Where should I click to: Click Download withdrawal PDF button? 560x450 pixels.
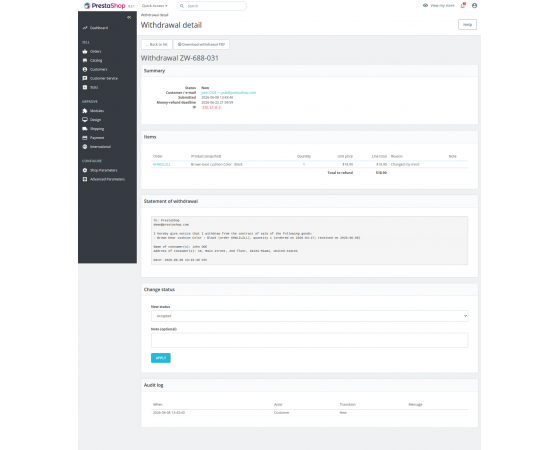(201, 44)
